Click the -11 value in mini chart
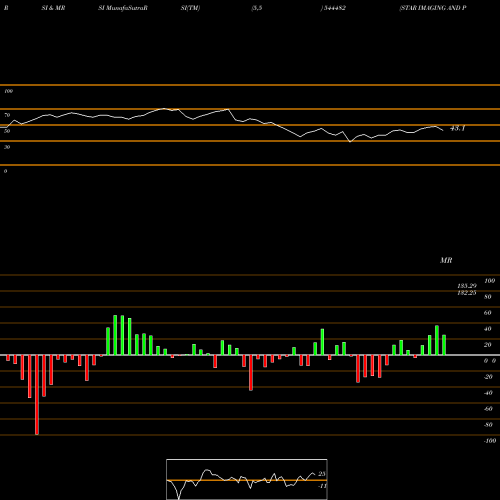 coord(322,486)
